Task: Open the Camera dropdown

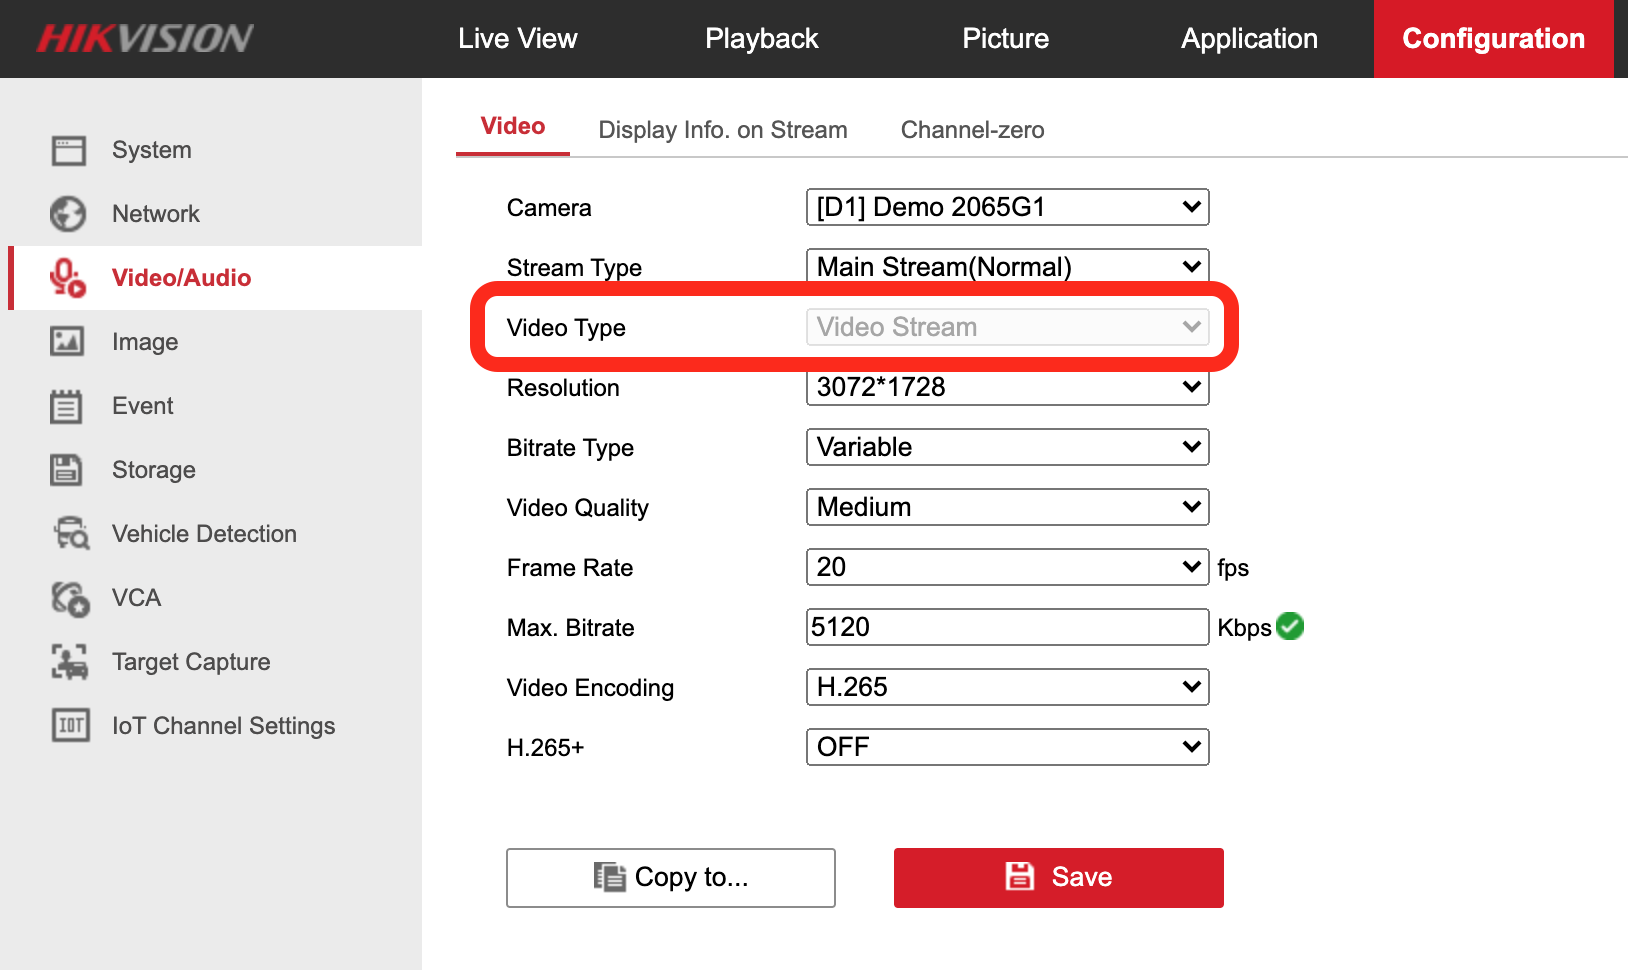Action: [x=1007, y=207]
